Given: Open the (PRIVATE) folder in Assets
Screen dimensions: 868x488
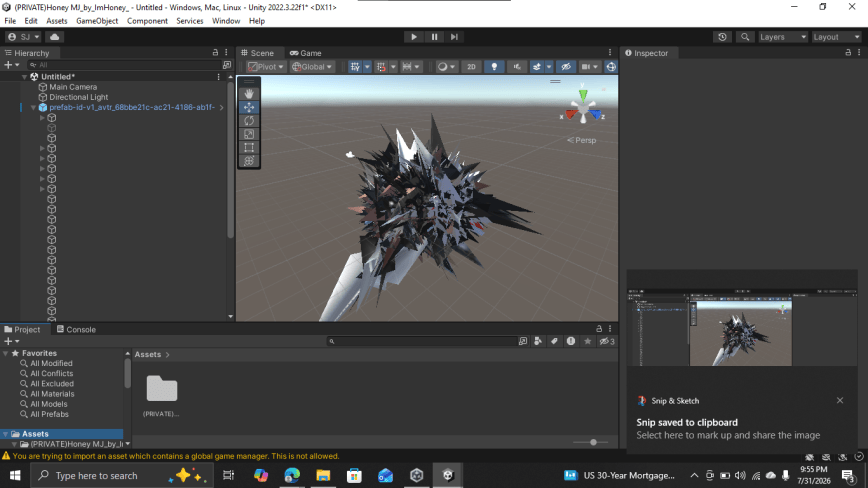Looking at the screenshot, I should pyautogui.click(x=162, y=394).
